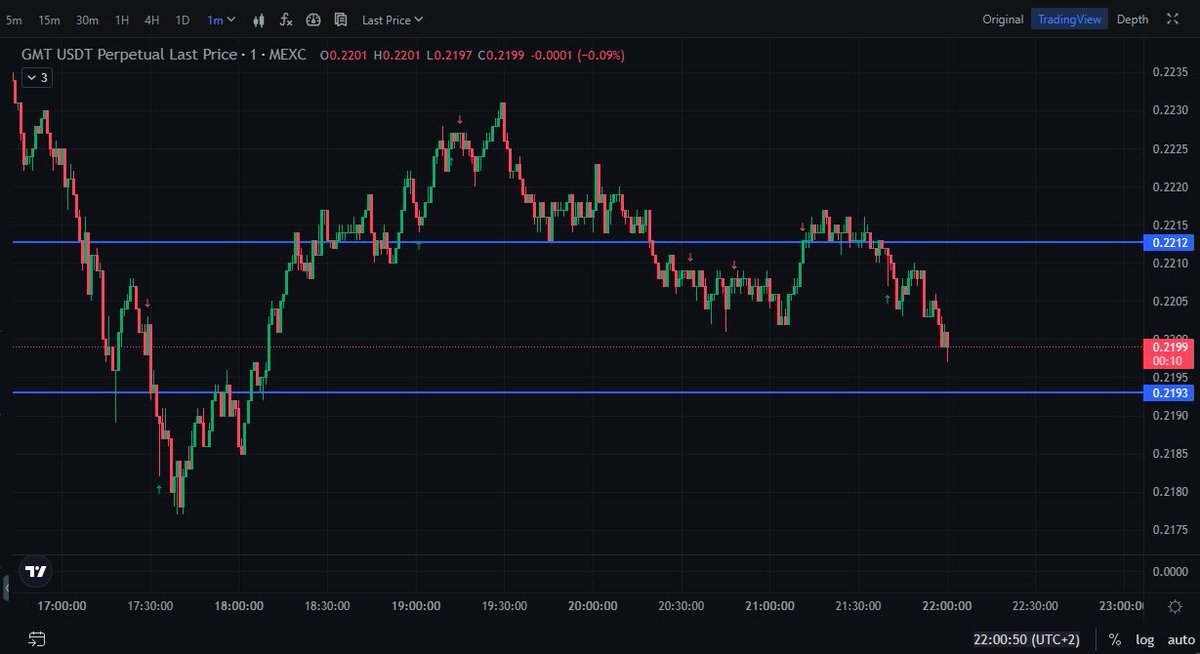Click the 17:00:00 time axis label

(62, 606)
